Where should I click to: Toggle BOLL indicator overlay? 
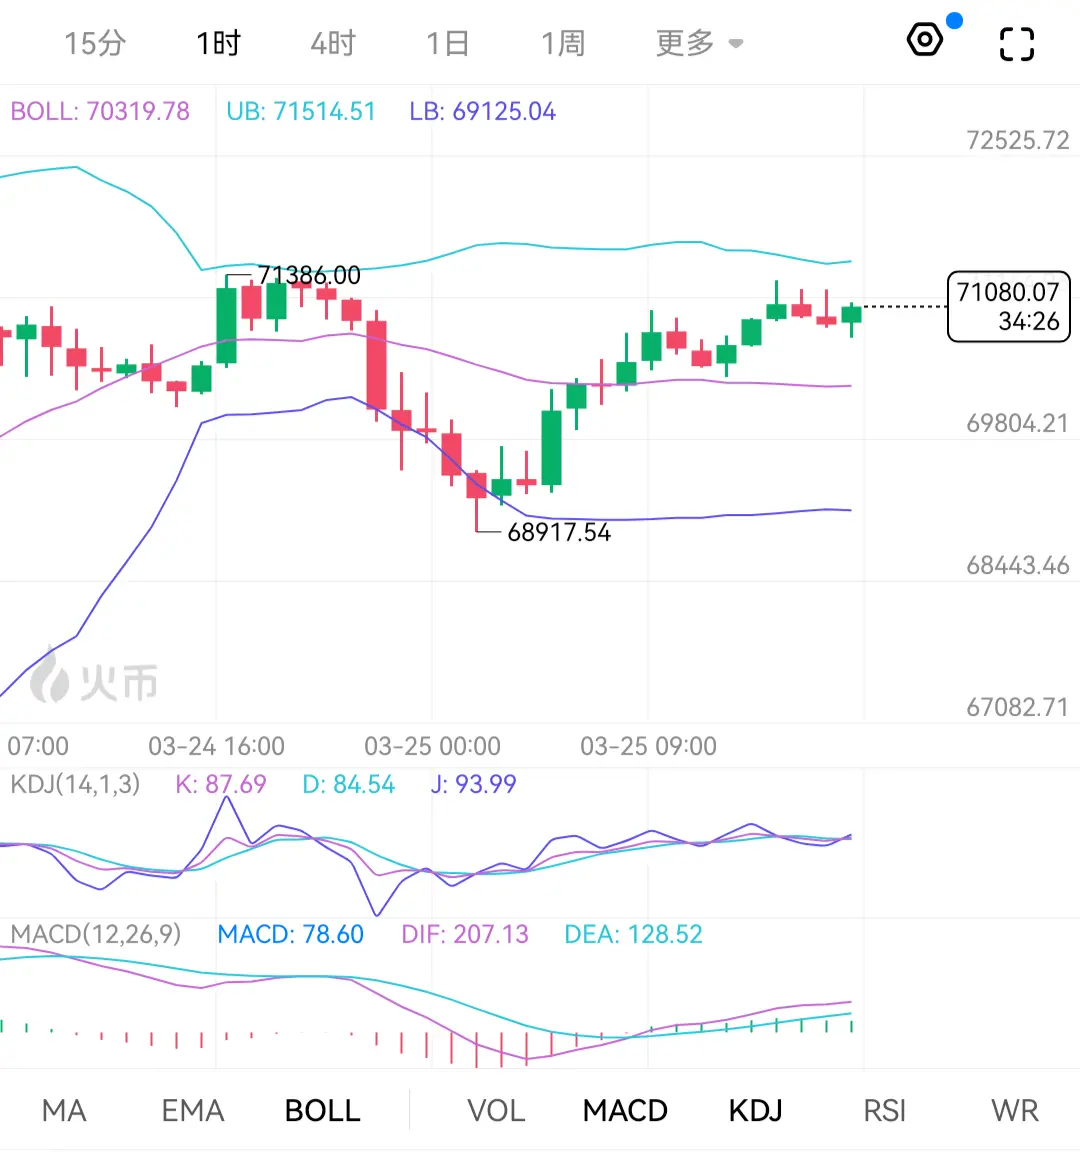322,1111
